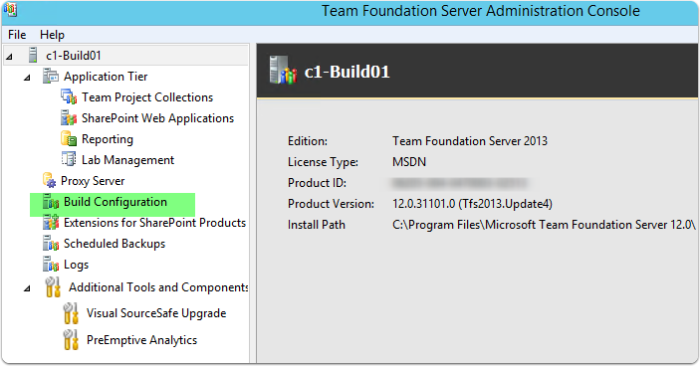Click the blurred Product ID value

460,183
